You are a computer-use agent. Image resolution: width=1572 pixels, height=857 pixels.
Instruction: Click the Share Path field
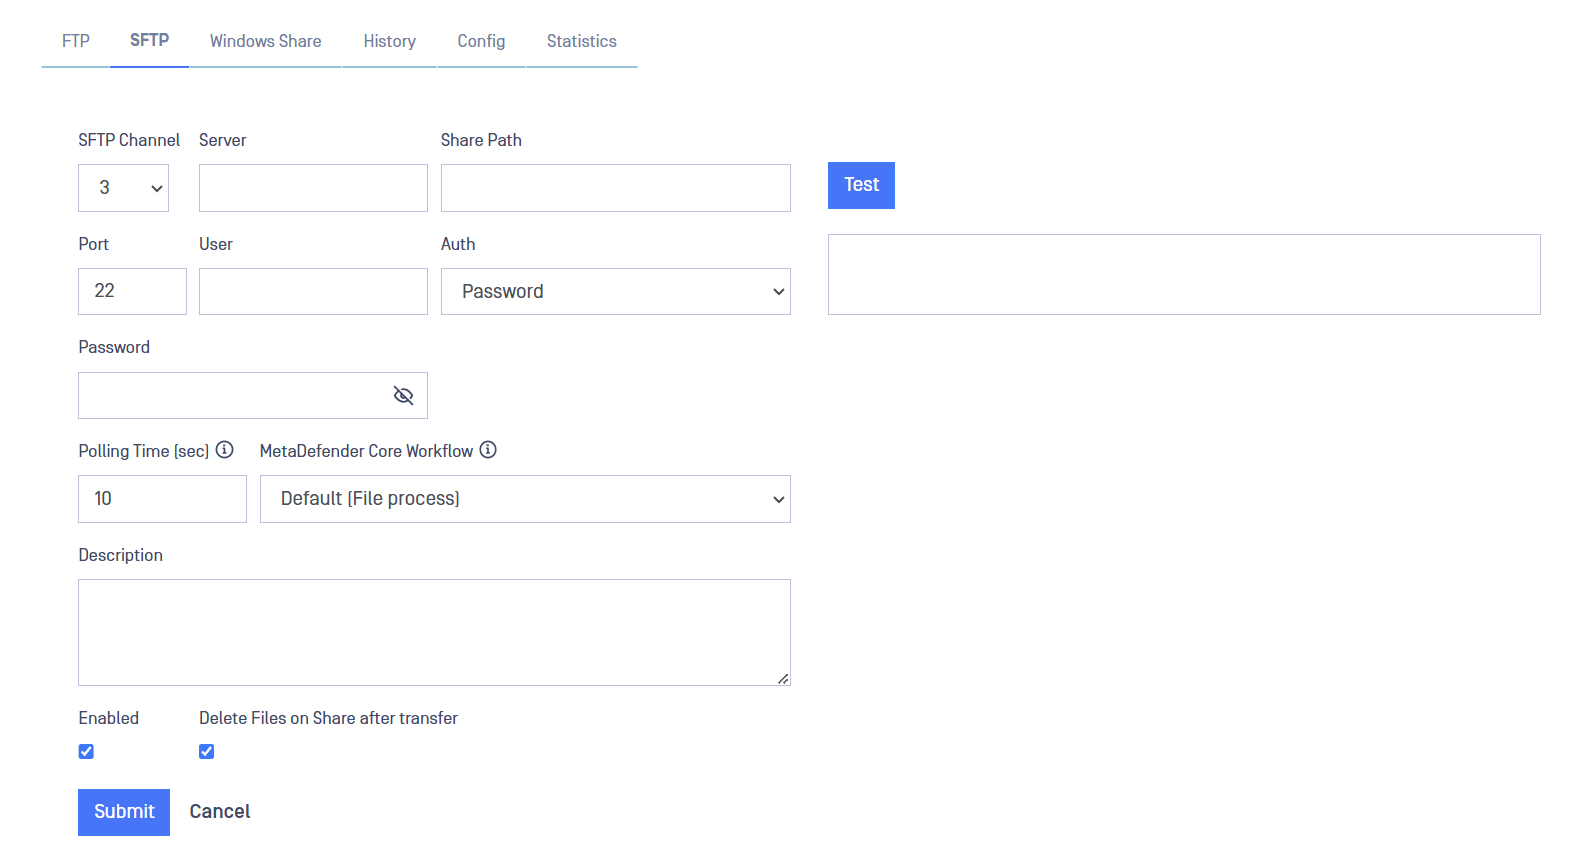[x=615, y=188]
